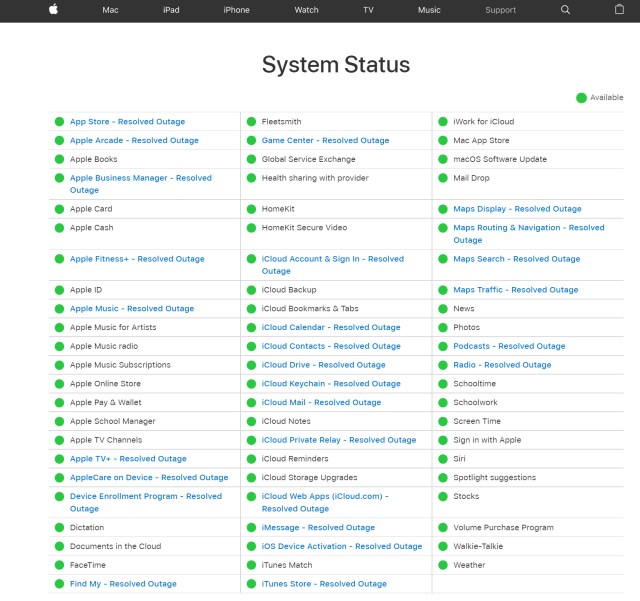Open the iPad menu item
This screenshot has height=601, width=640.
coord(171,10)
